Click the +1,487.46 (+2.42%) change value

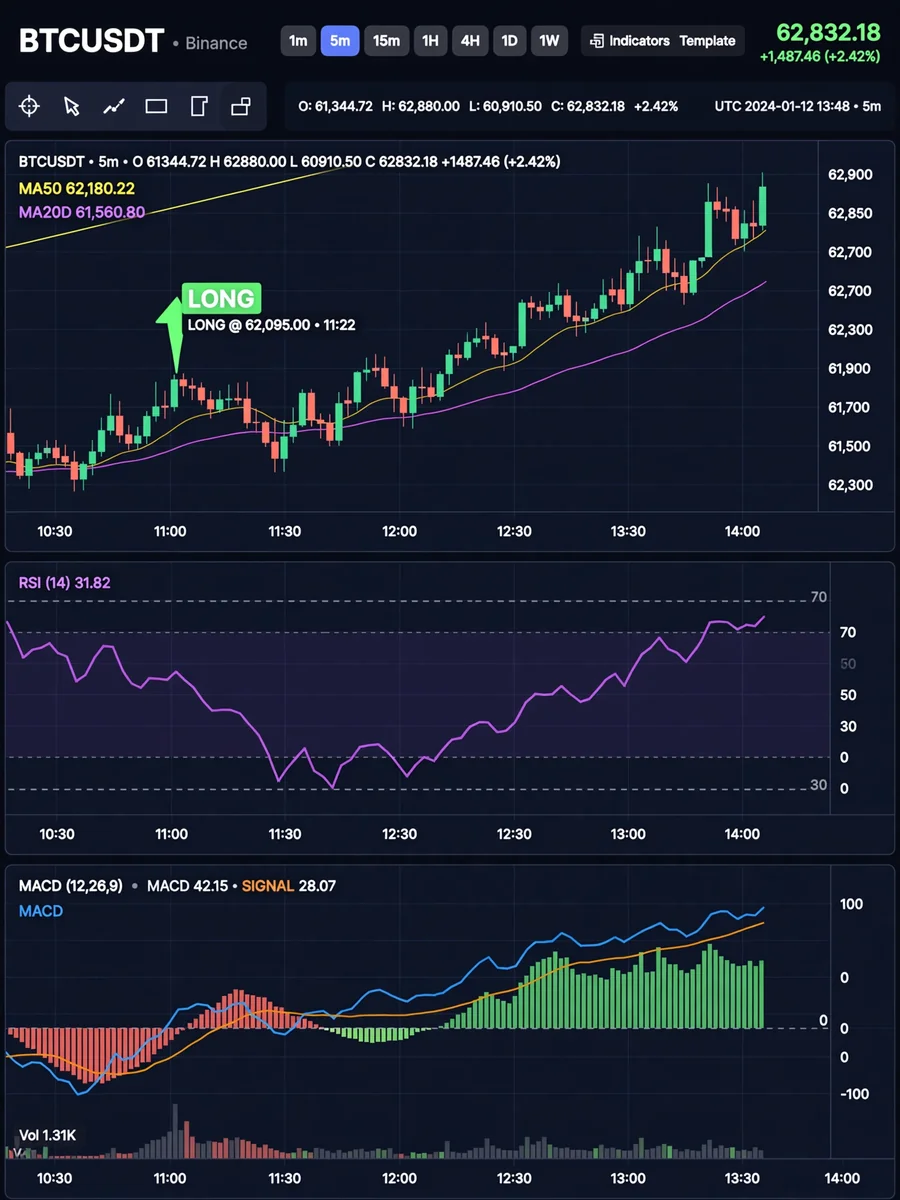point(820,57)
